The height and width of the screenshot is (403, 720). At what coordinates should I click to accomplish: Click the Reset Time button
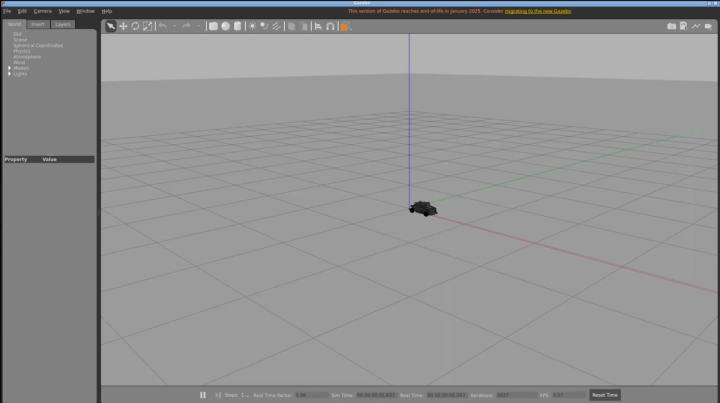[x=605, y=395]
